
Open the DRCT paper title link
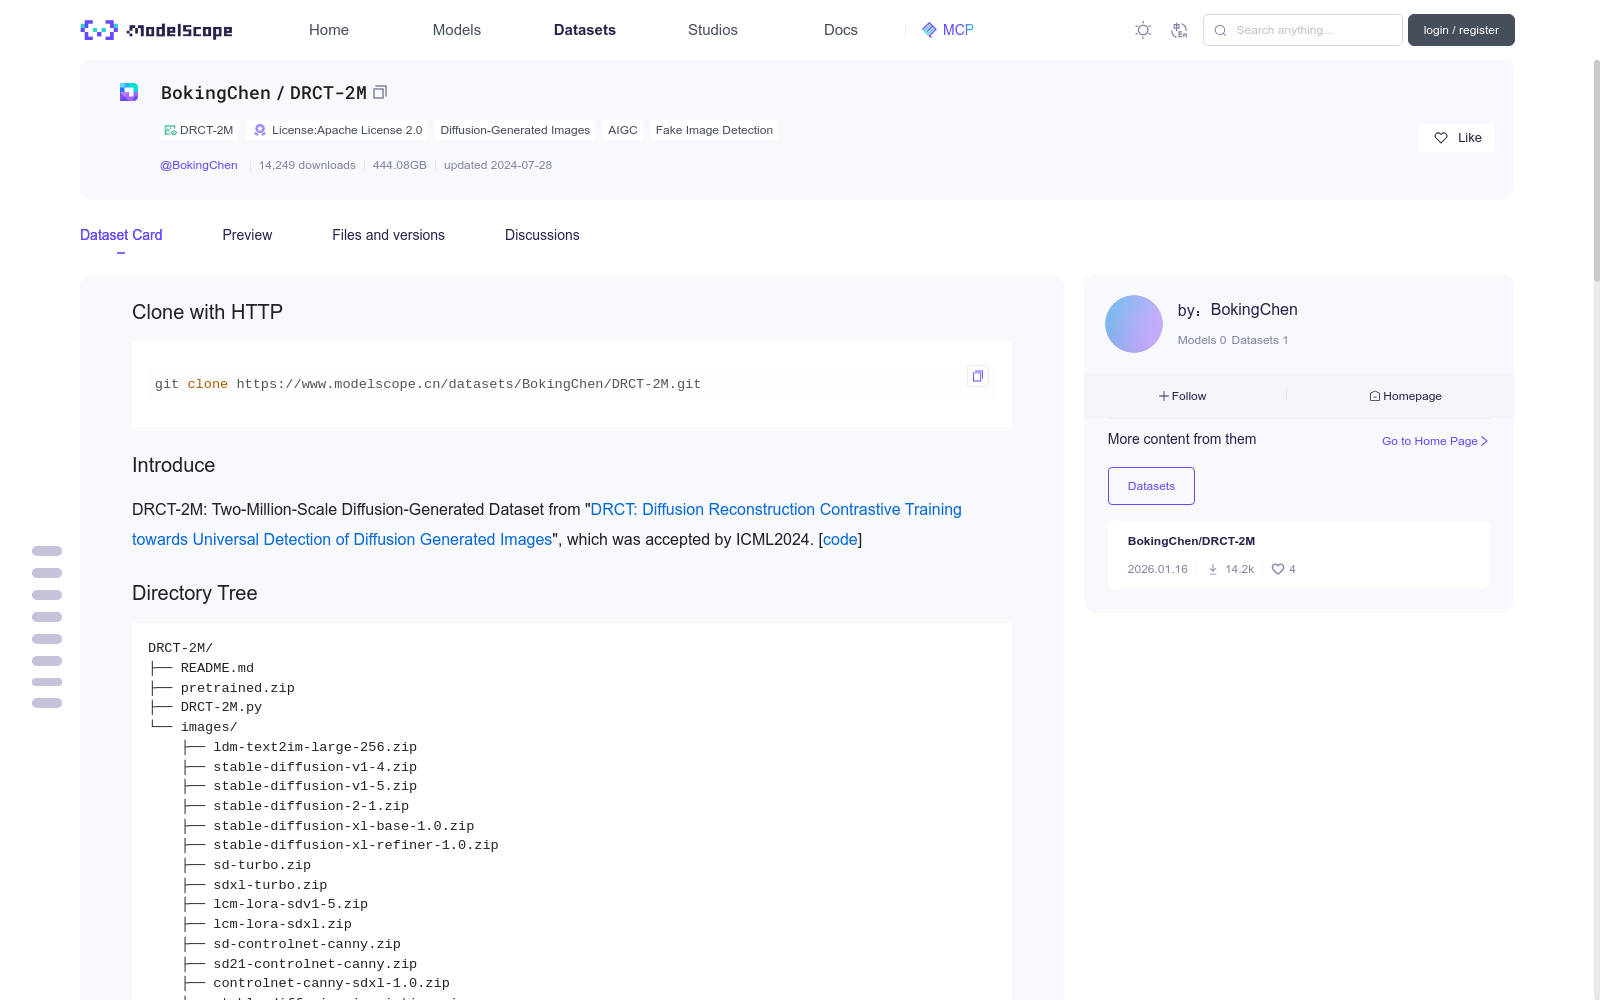pos(547,524)
